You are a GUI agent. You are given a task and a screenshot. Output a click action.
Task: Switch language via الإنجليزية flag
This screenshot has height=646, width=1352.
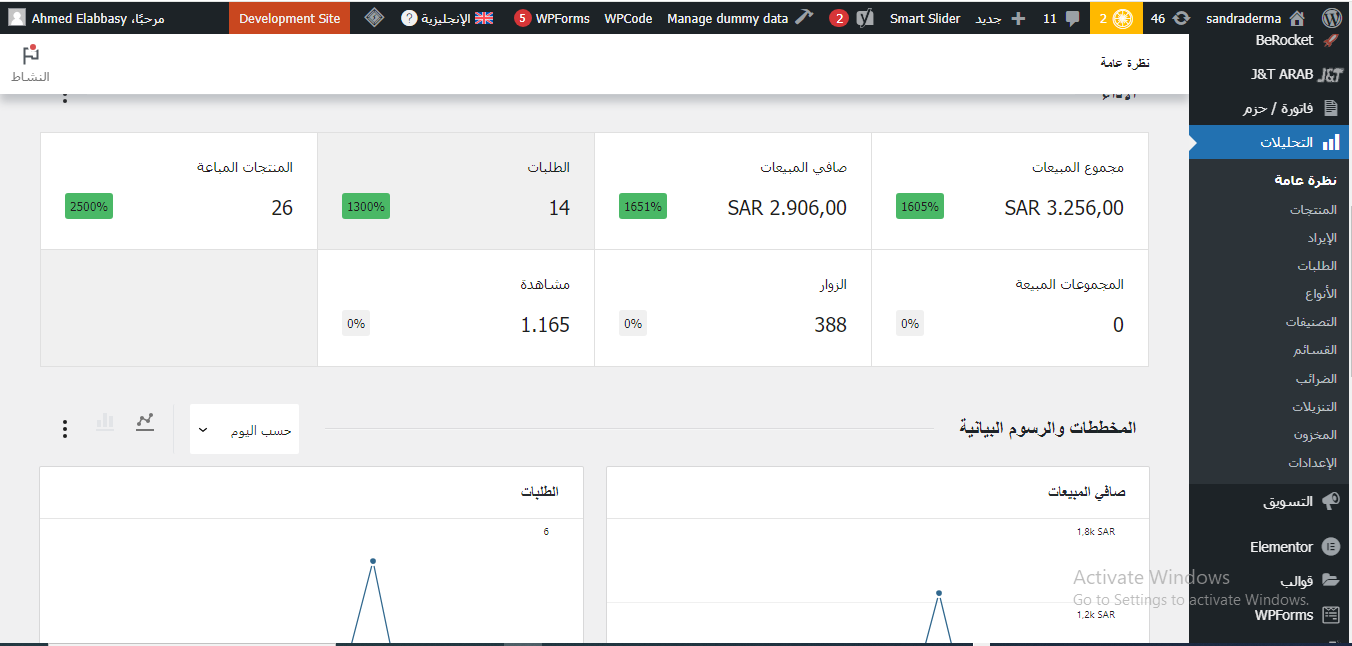[457, 18]
